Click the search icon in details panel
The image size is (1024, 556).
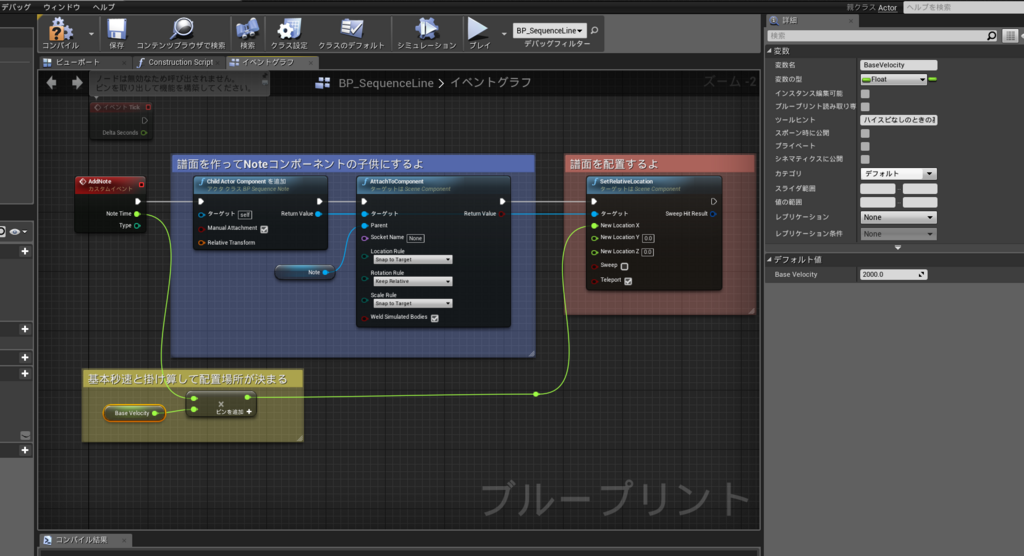[x=991, y=35]
